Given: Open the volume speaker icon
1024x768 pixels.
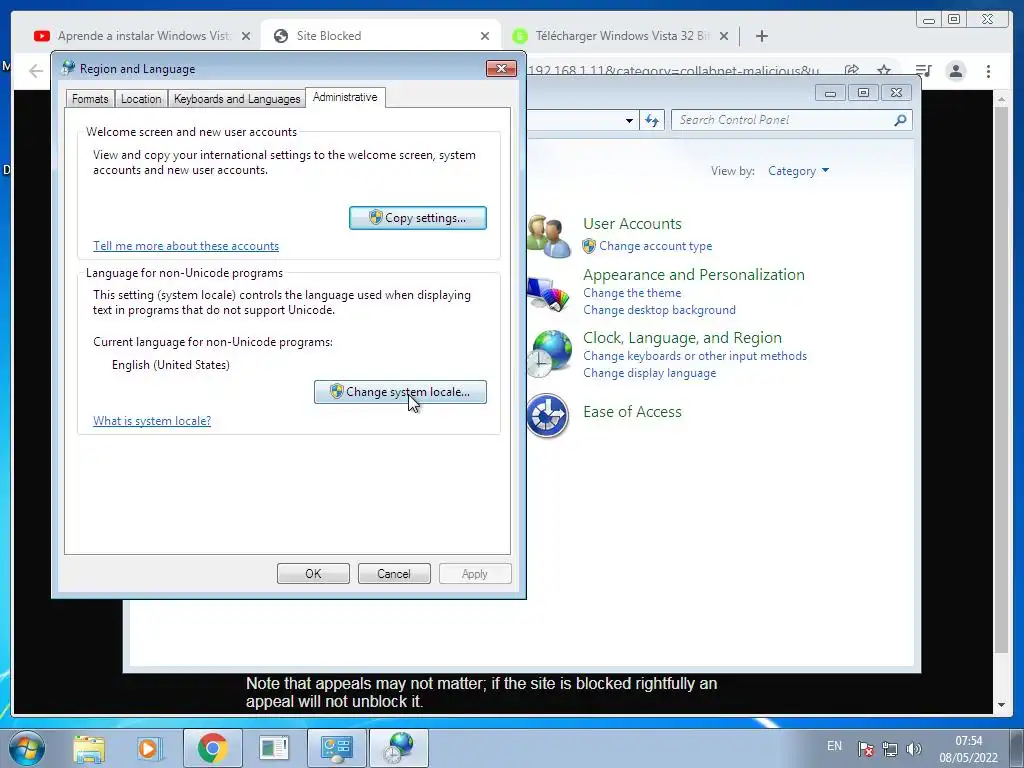Looking at the screenshot, I should click(914, 749).
